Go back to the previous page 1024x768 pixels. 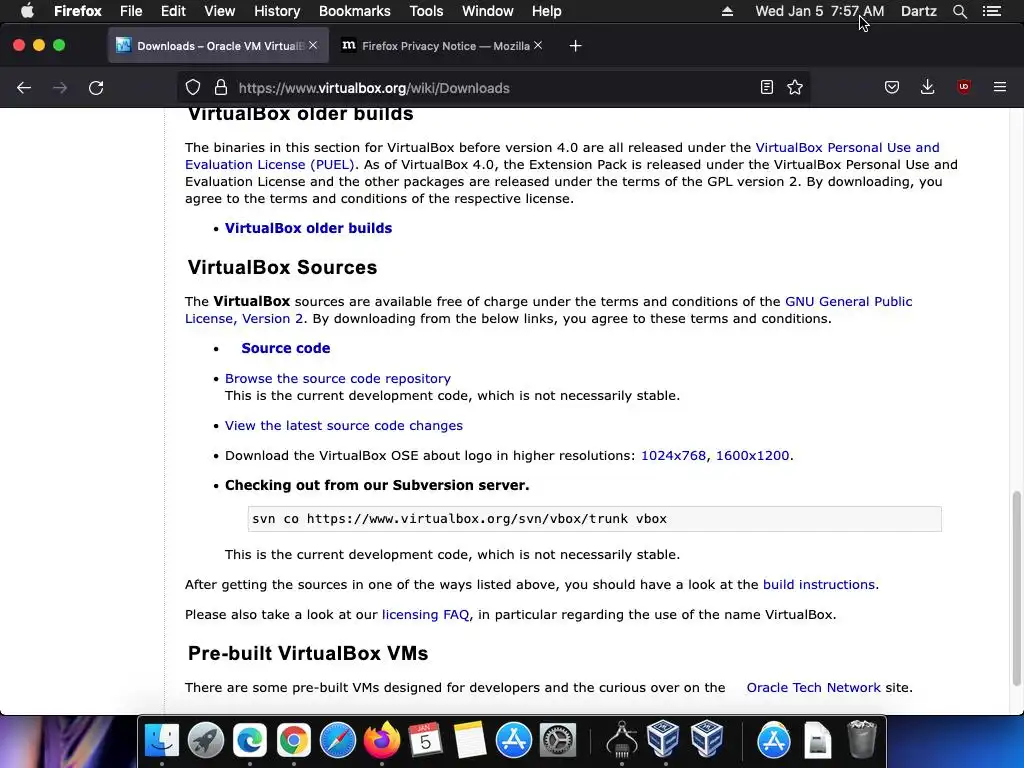[24, 88]
